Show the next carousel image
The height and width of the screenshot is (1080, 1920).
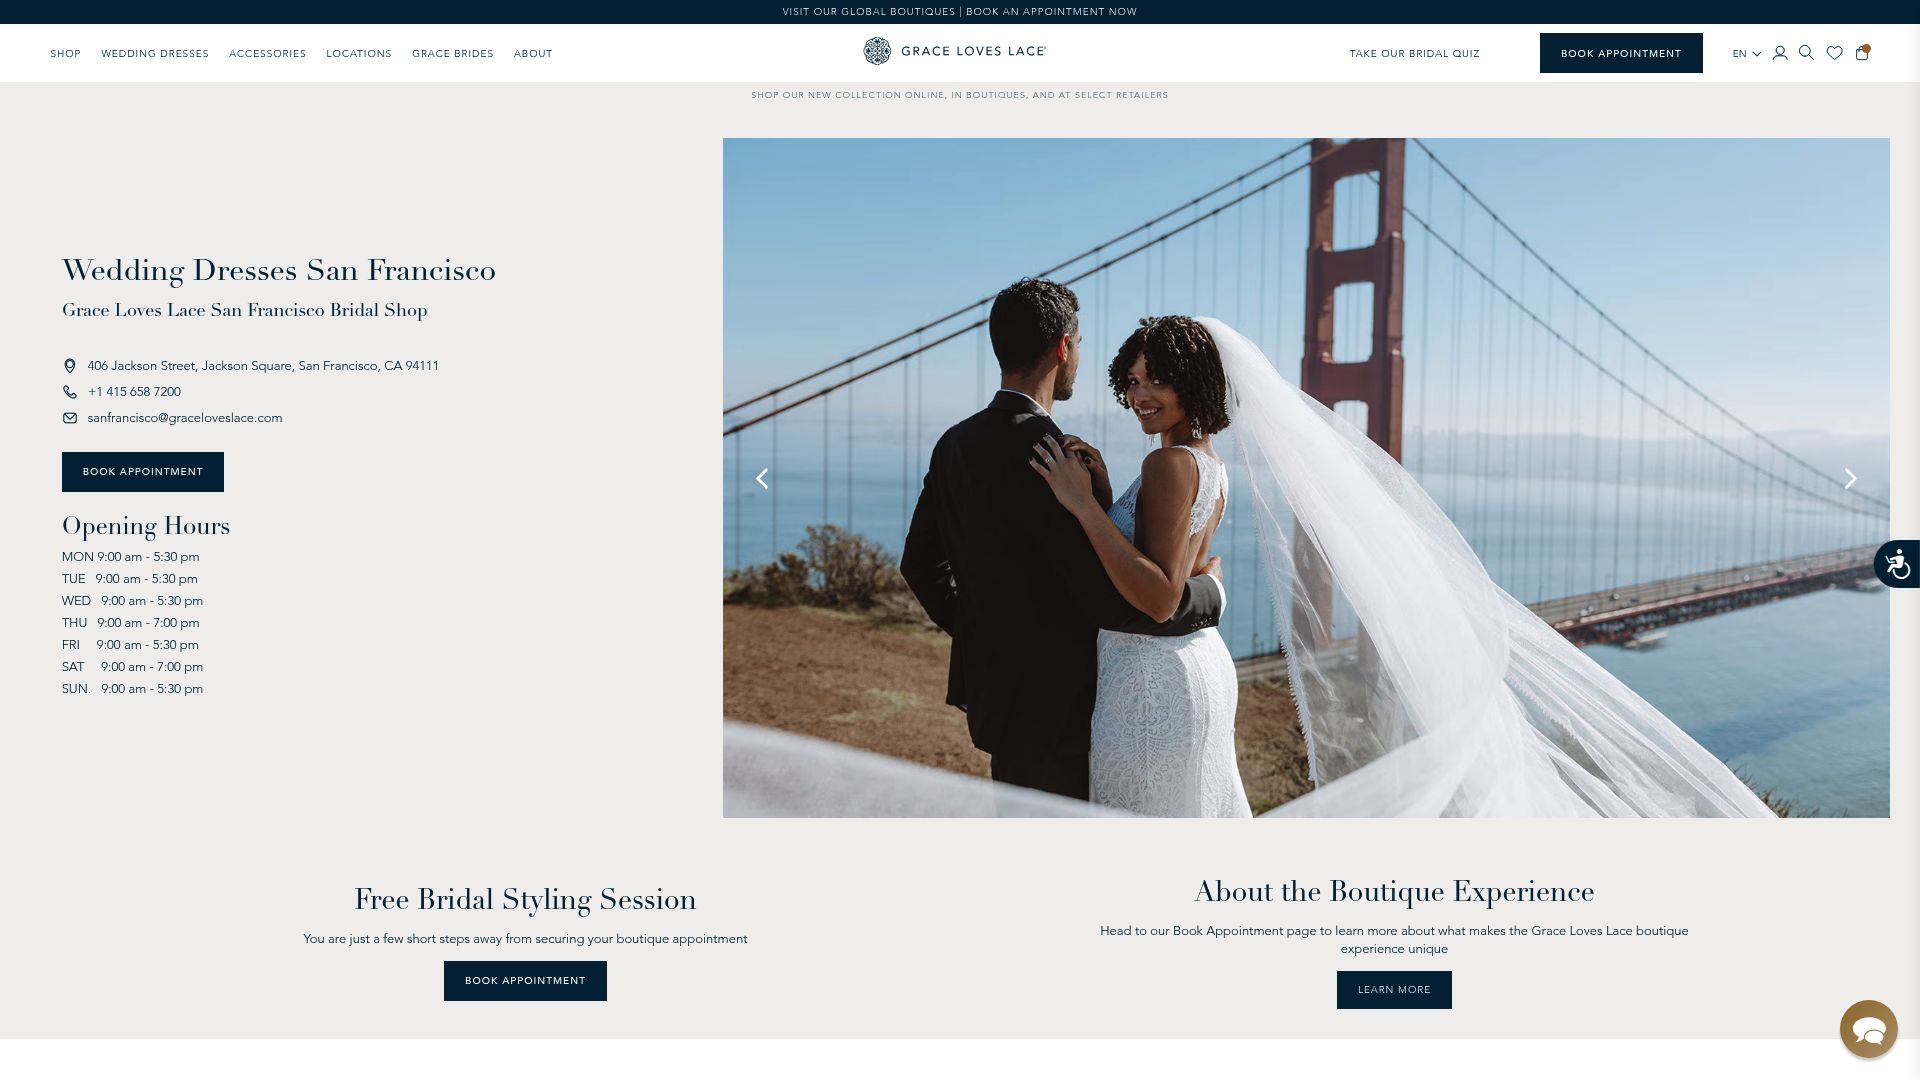[x=1850, y=479]
